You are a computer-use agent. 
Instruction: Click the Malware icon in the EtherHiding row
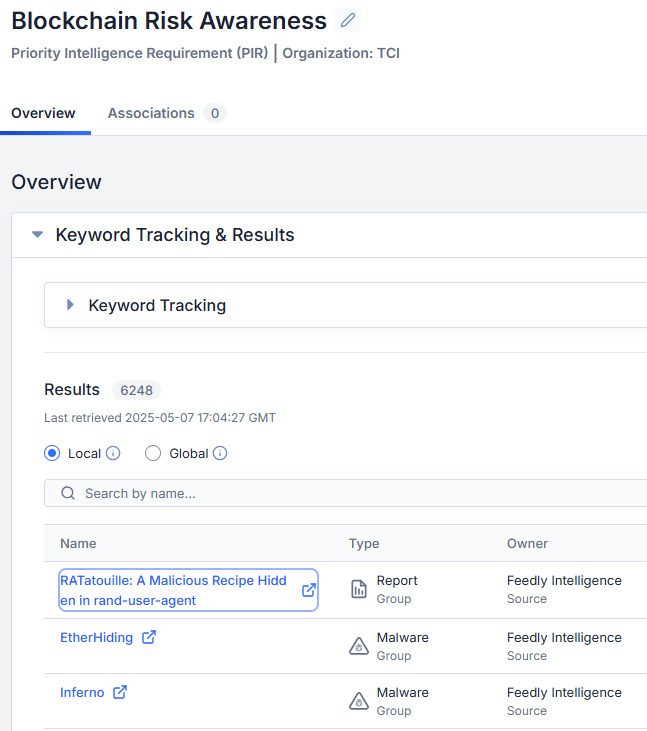point(359,646)
